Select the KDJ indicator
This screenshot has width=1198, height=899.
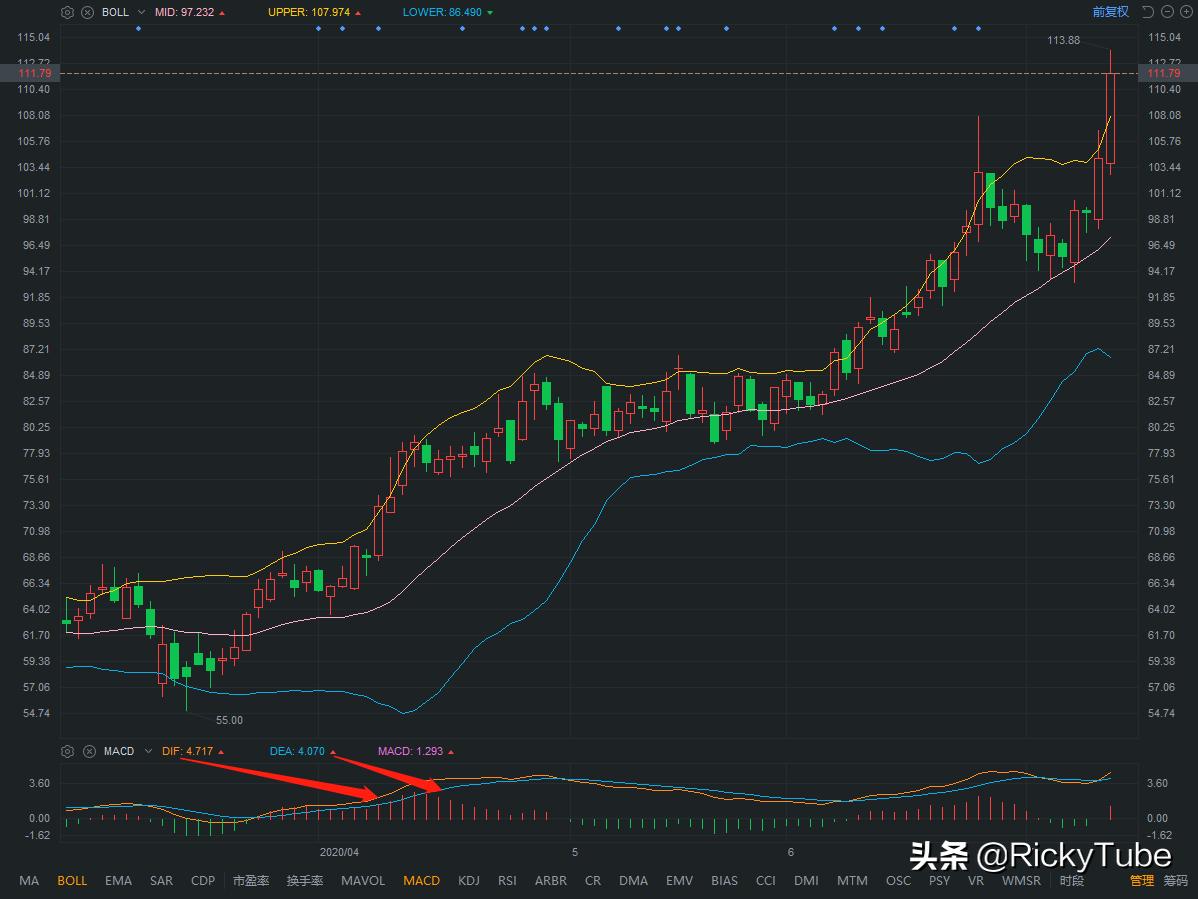click(468, 881)
